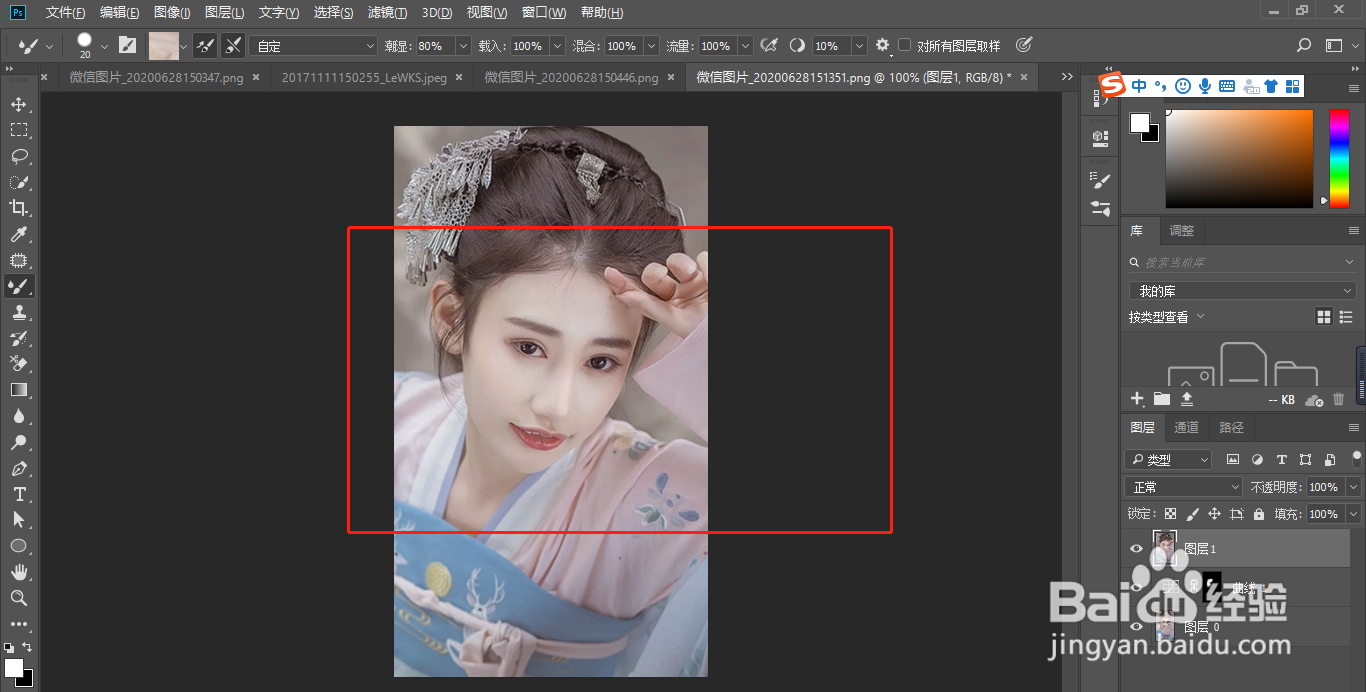Open document tab 20171111150255_LeWKS.jpeg

tap(364, 77)
